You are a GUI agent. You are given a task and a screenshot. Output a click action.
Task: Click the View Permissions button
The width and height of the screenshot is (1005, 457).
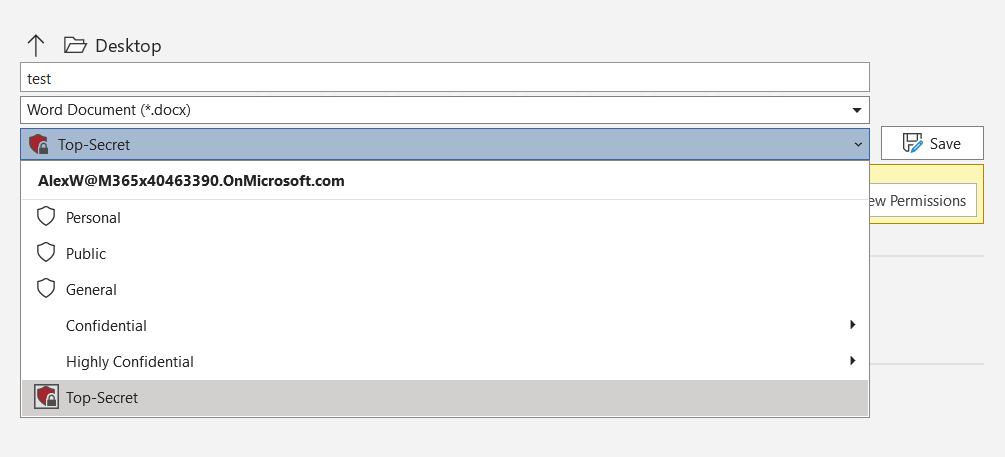[922, 201]
